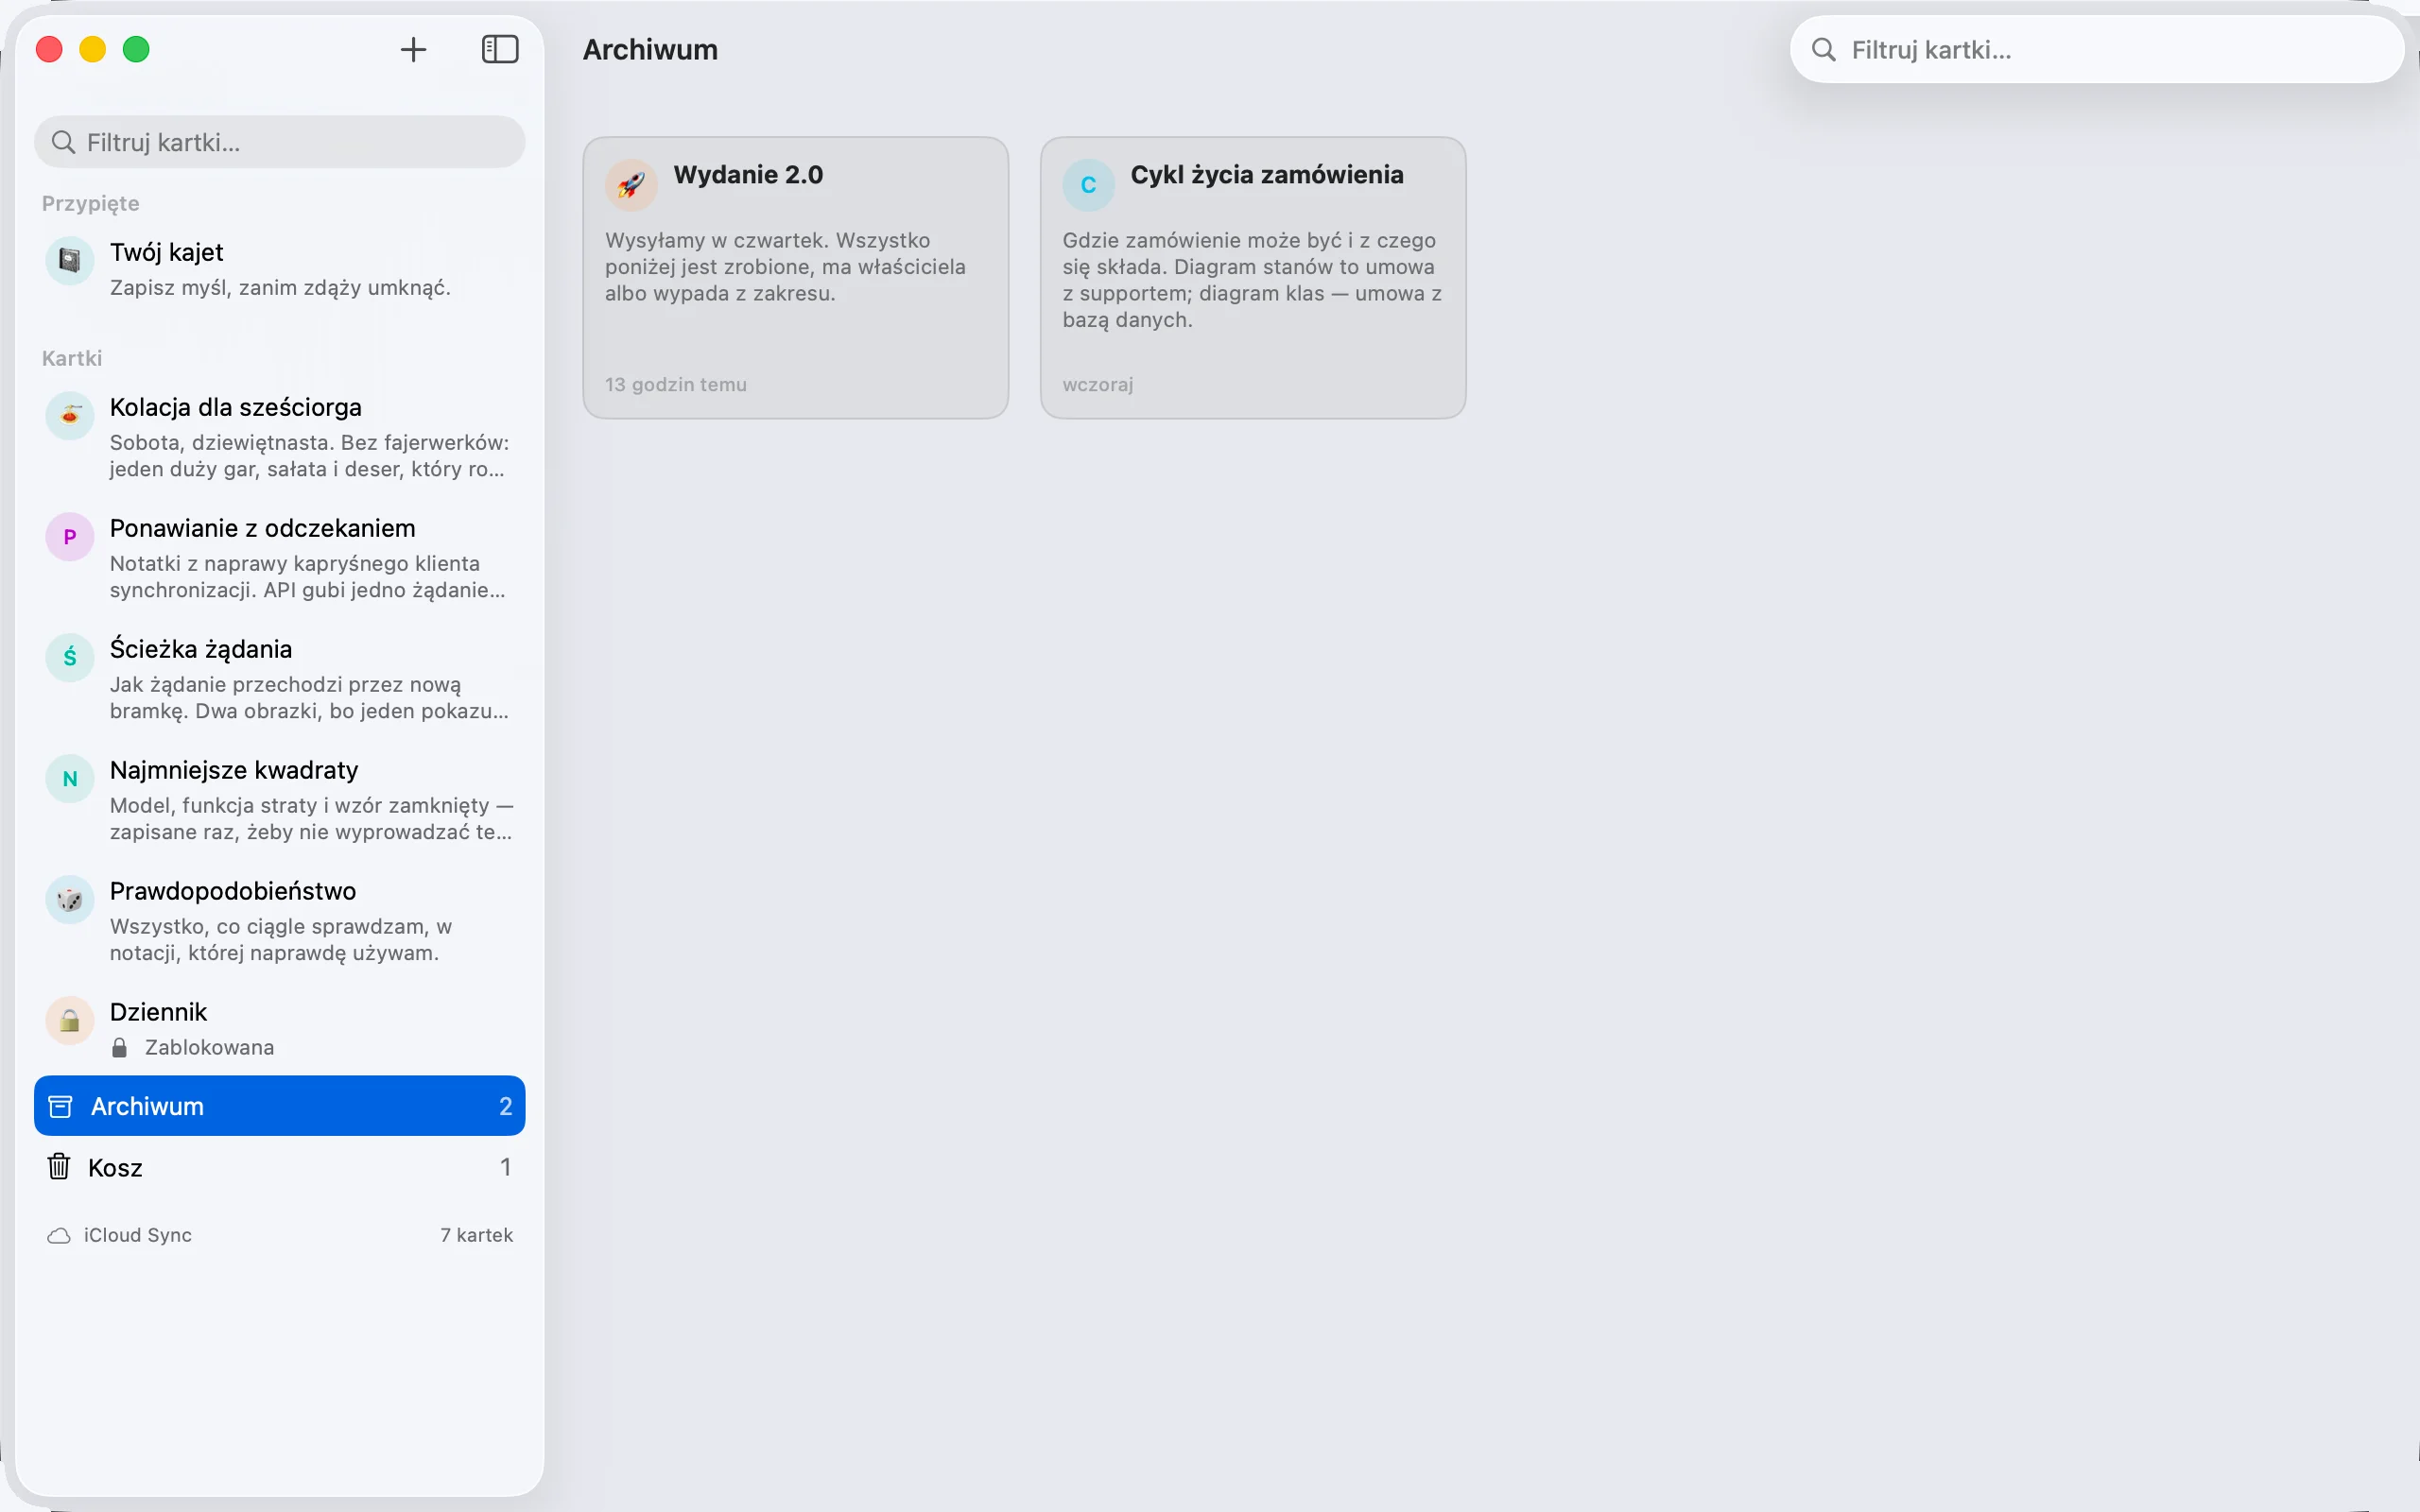Viewport: 2420px width, 1512px height.
Task: Click the Archiwum count badge 2
Action: [505, 1106]
